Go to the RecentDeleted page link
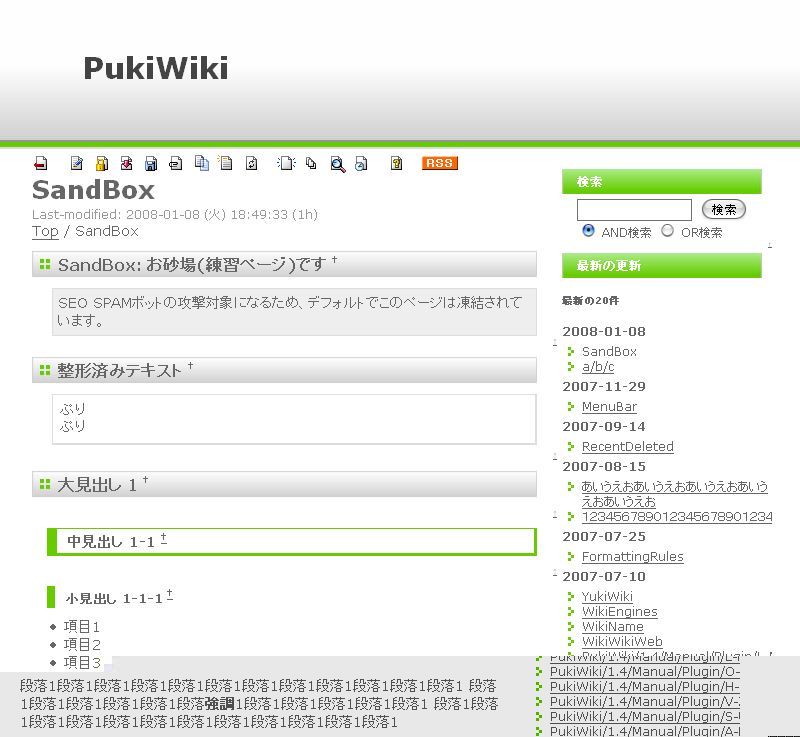800x737 pixels. point(627,447)
